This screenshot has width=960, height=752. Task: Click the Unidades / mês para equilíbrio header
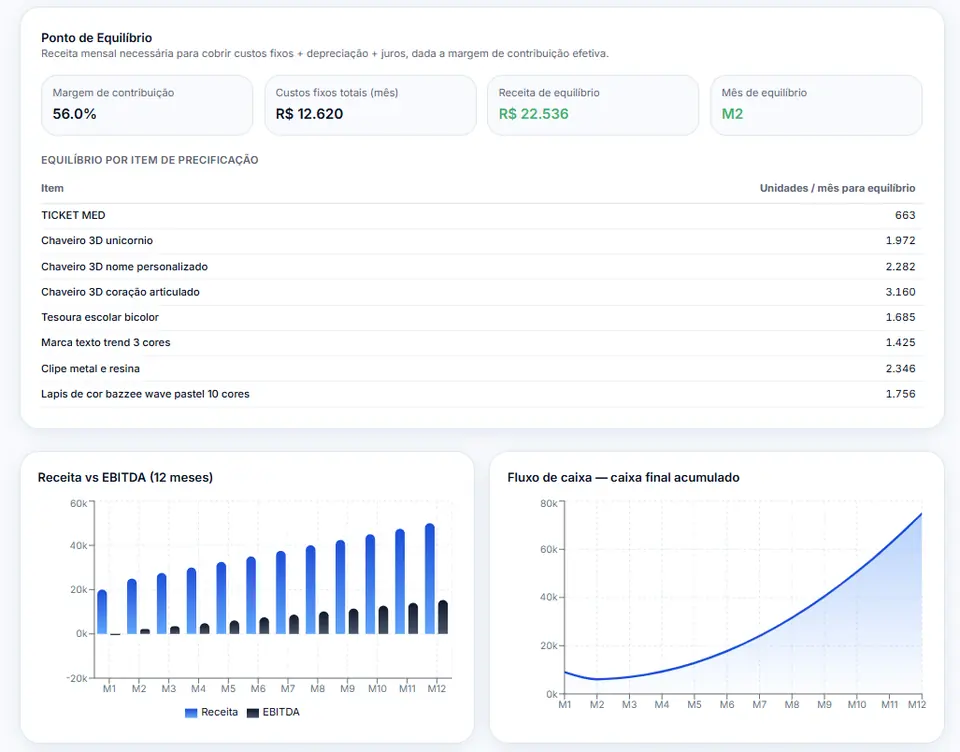(838, 188)
